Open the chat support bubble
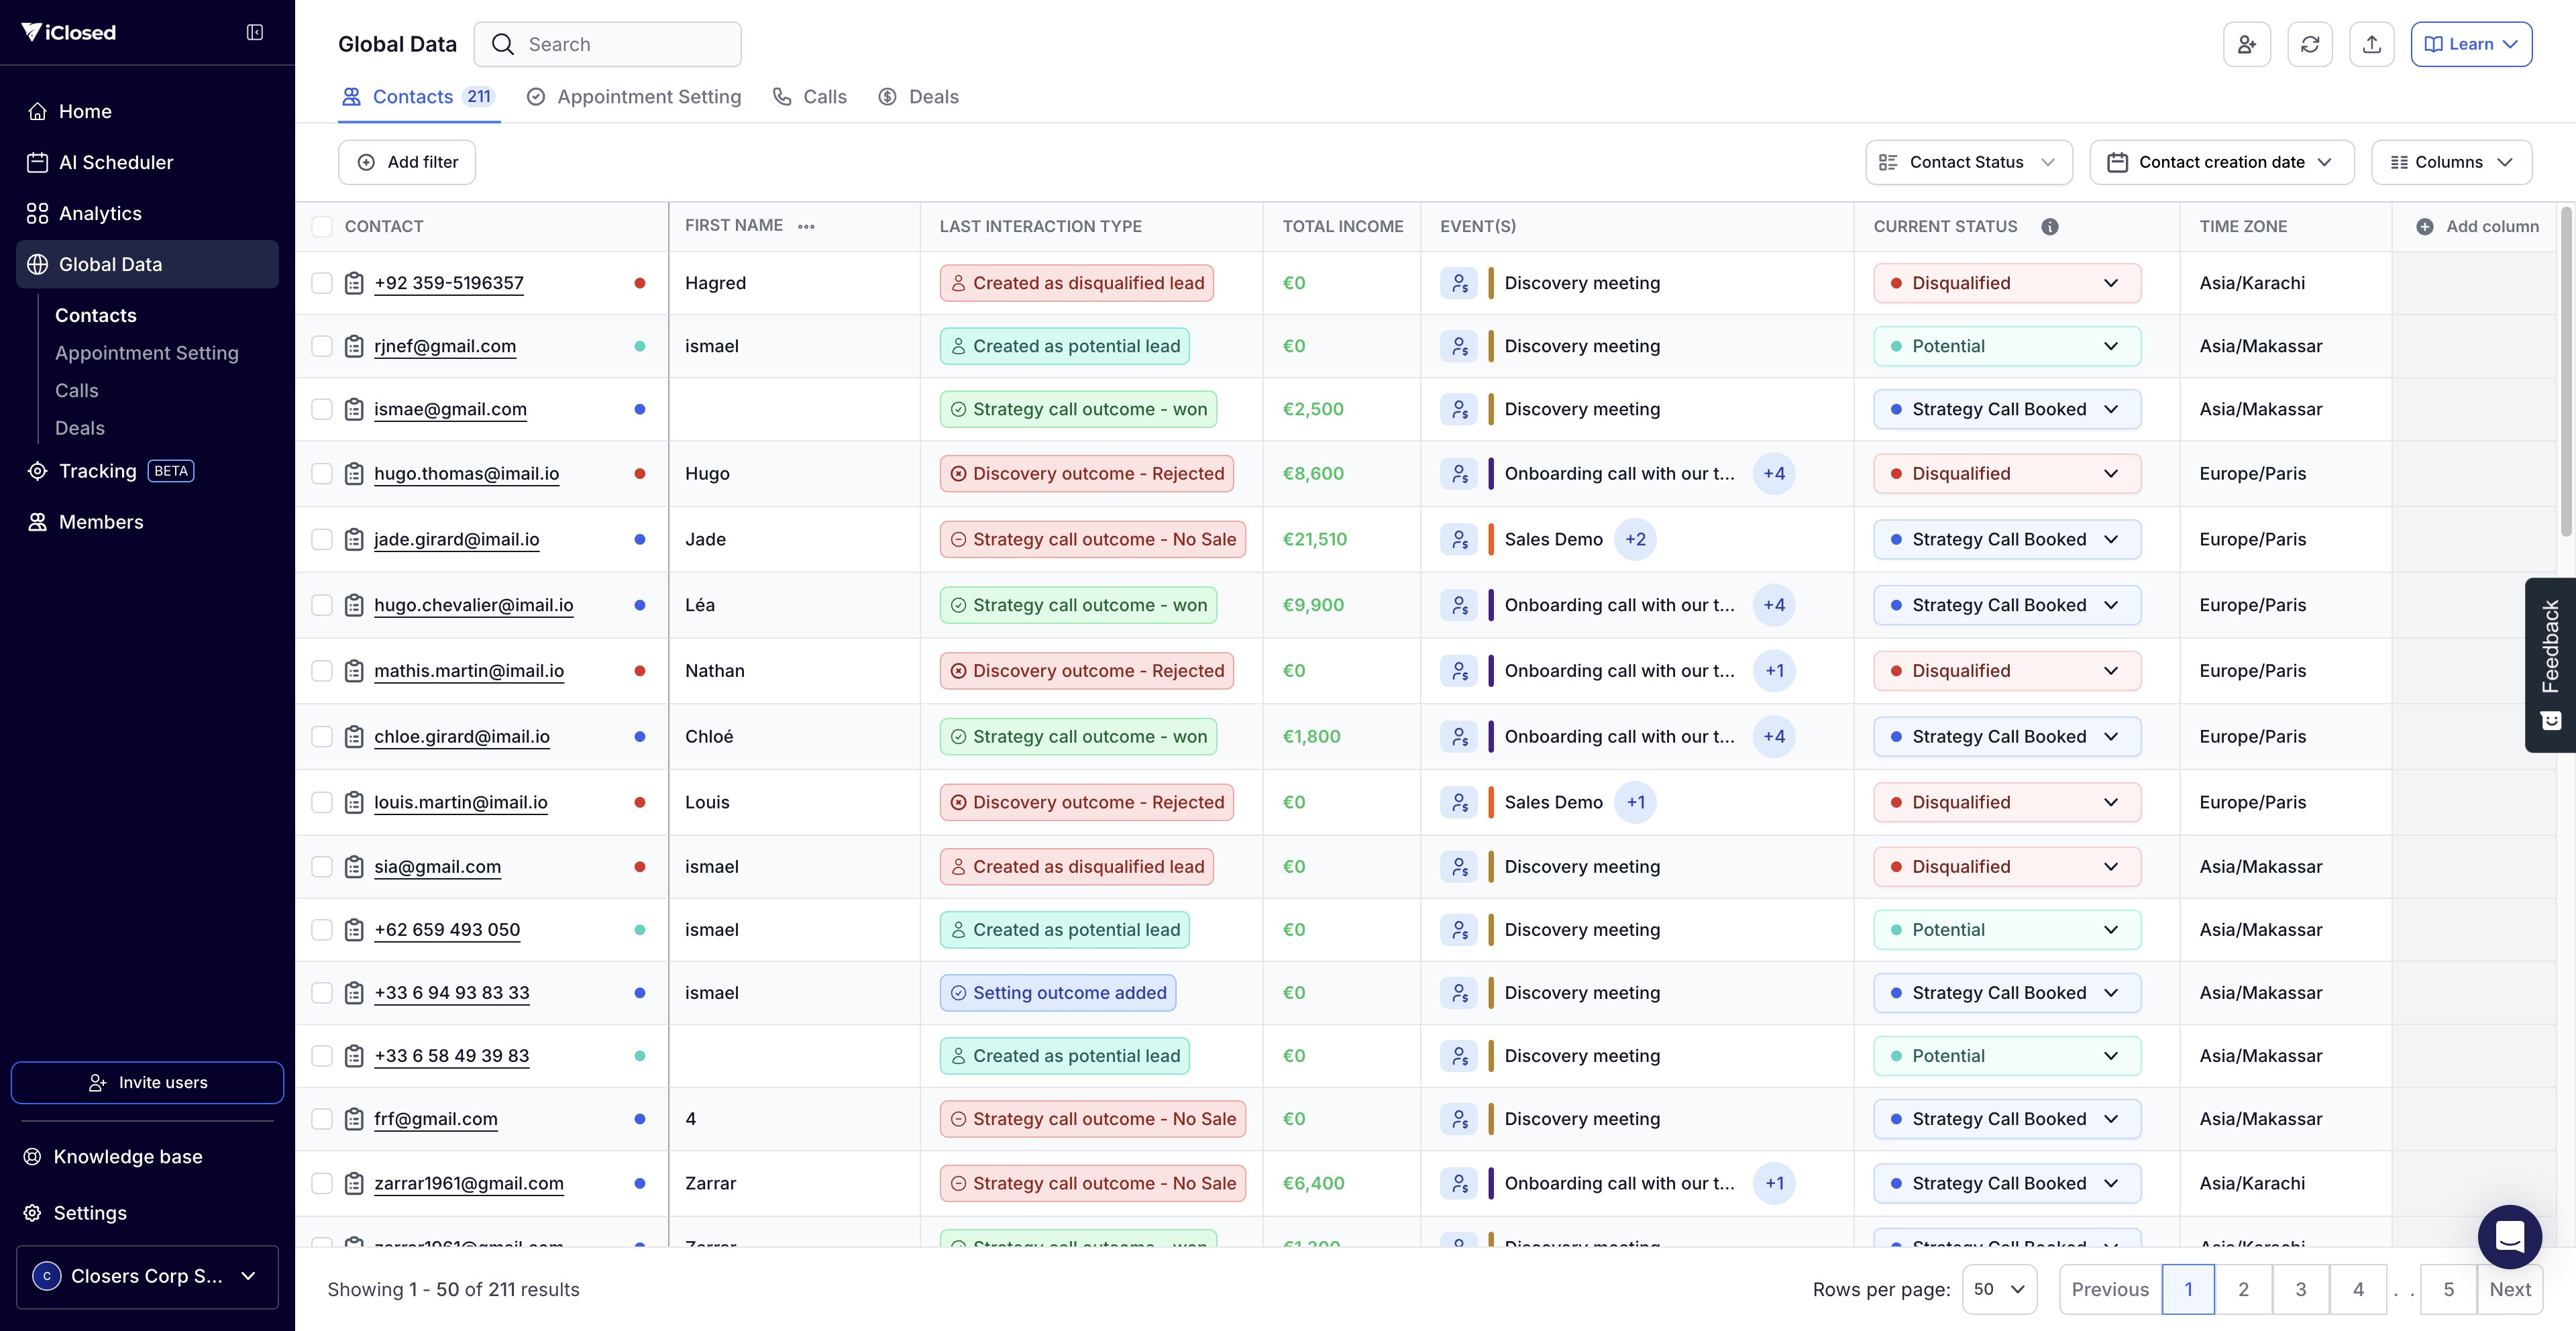This screenshot has width=2576, height=1331. (2509, 1236)
